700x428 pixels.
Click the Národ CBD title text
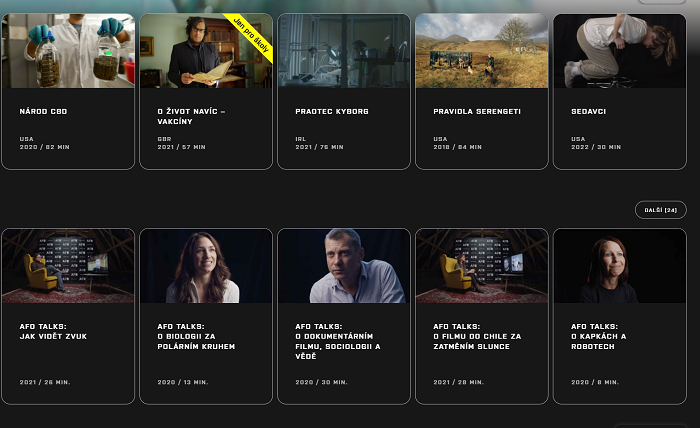coord(43,112)
